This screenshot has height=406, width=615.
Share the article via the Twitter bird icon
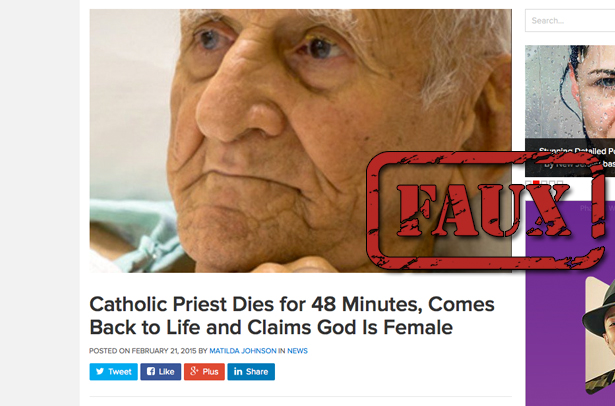[113, 371]
